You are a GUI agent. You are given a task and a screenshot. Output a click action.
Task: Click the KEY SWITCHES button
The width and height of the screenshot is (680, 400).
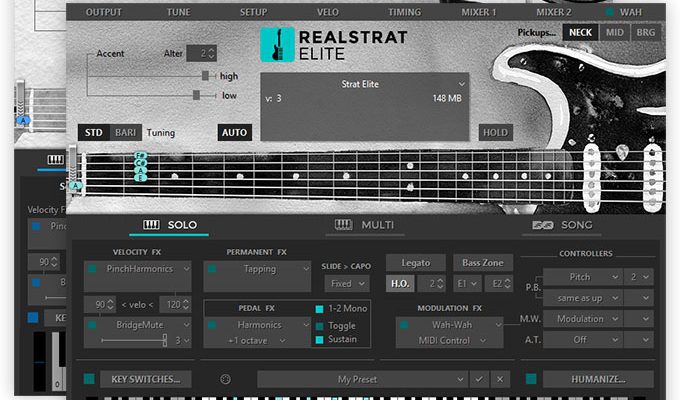point(145,380)
